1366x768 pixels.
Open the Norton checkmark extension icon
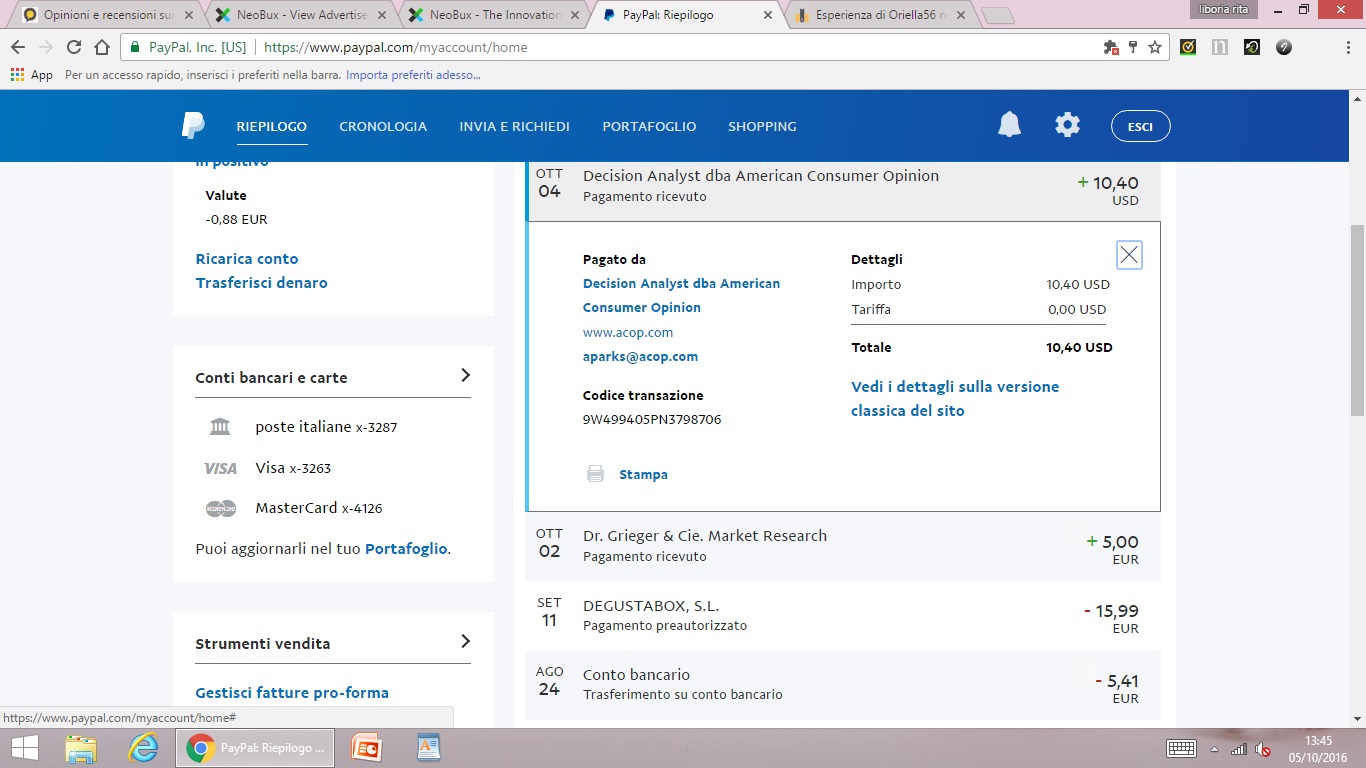coord(1188,47)
